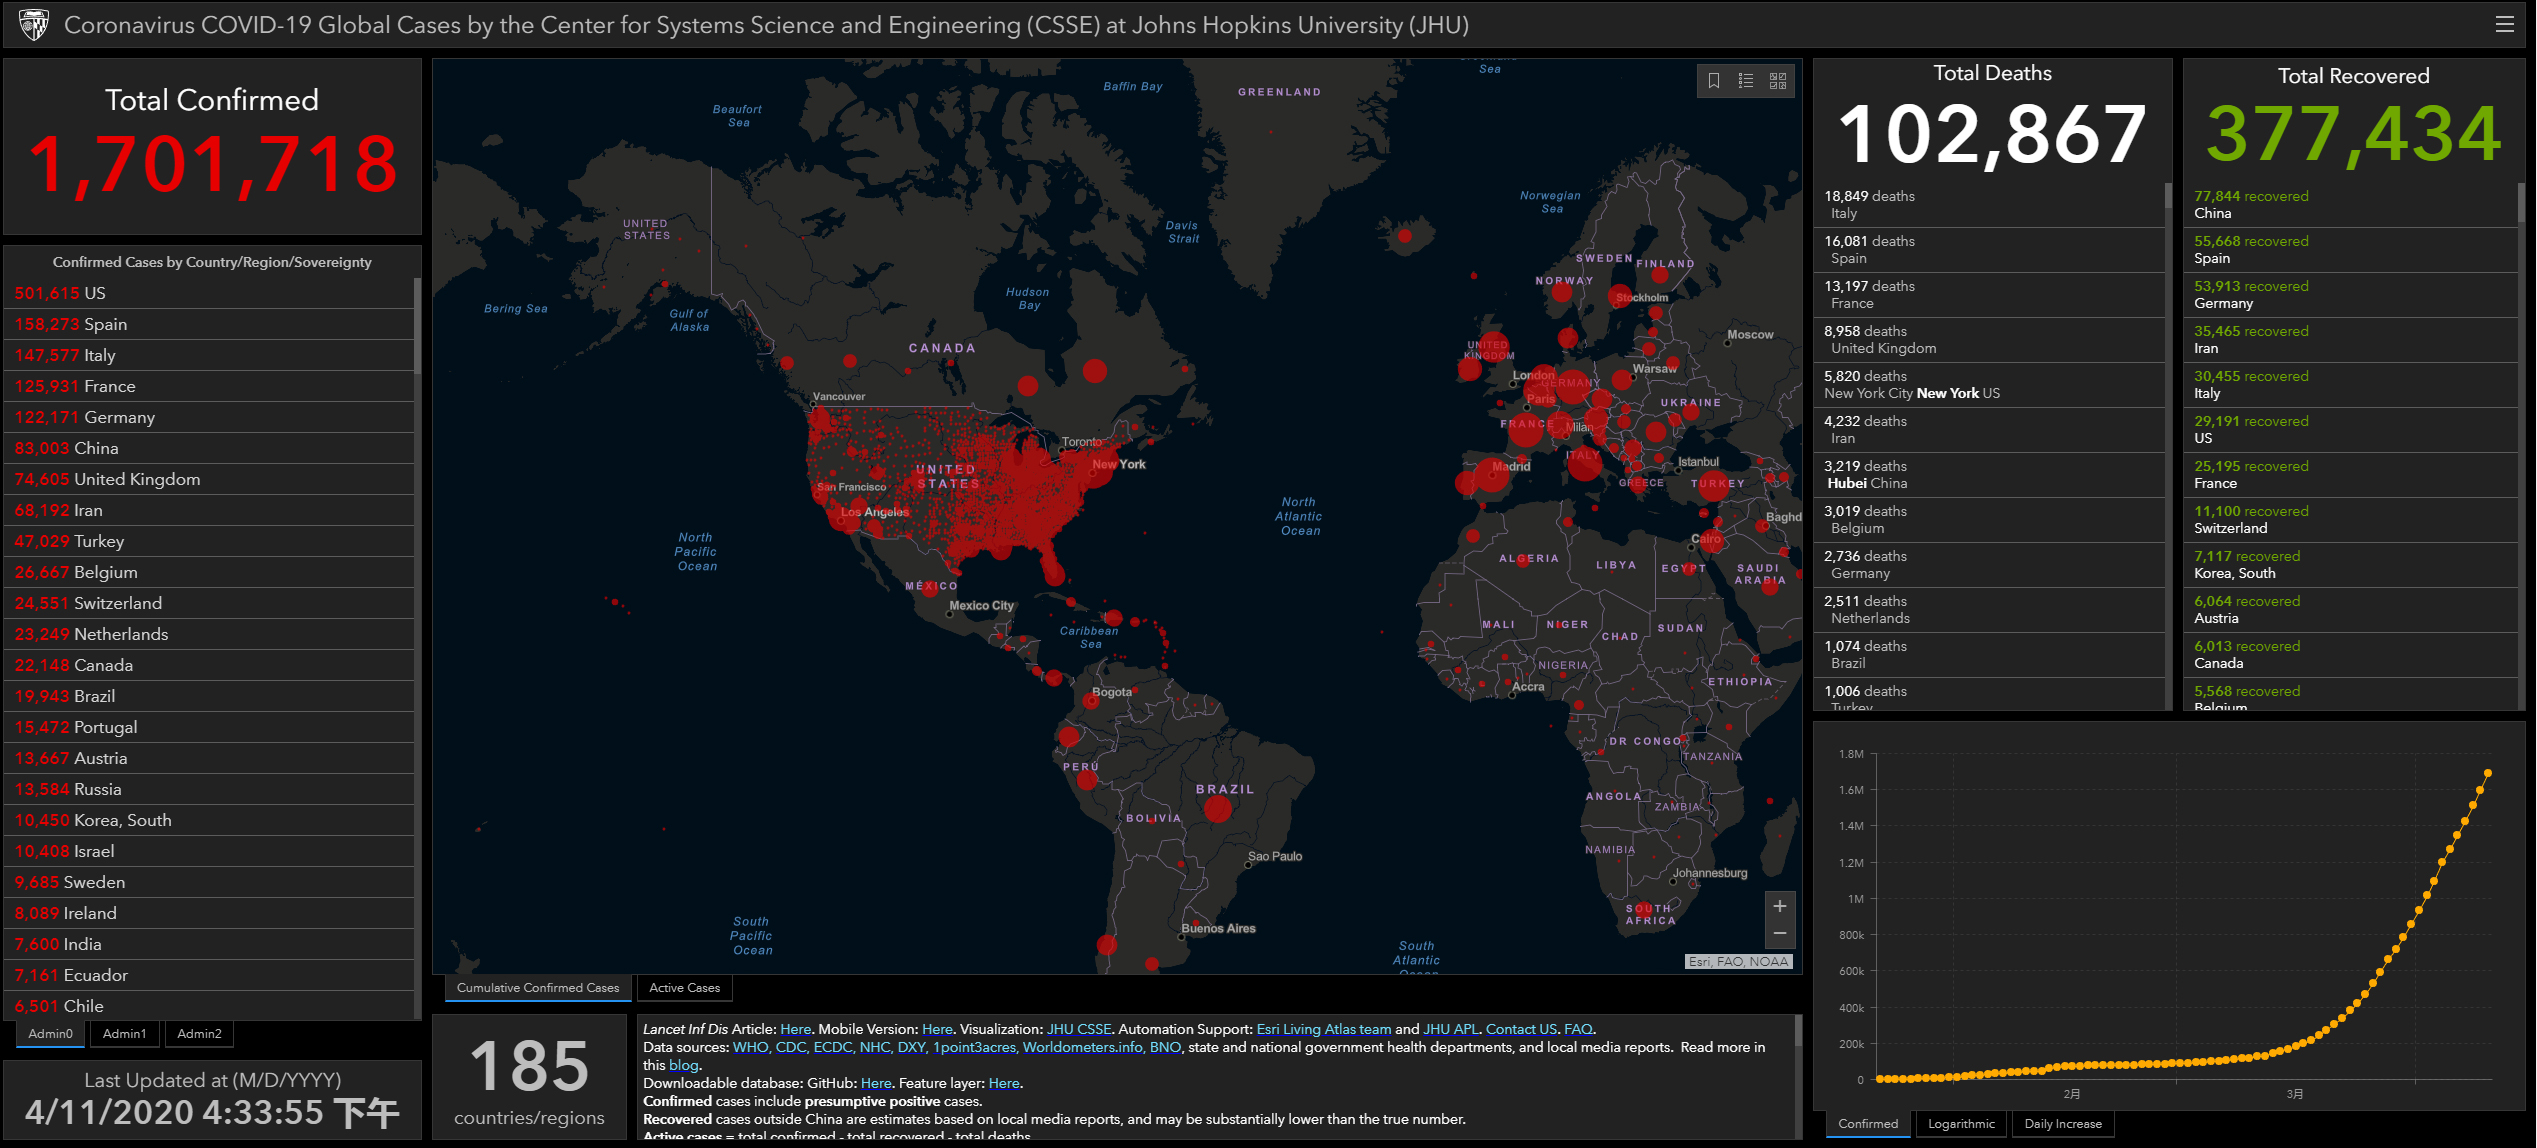
Task: Show the Logarithmic chart tab
Action: pyautogui.click(x=1961, y=1124)
